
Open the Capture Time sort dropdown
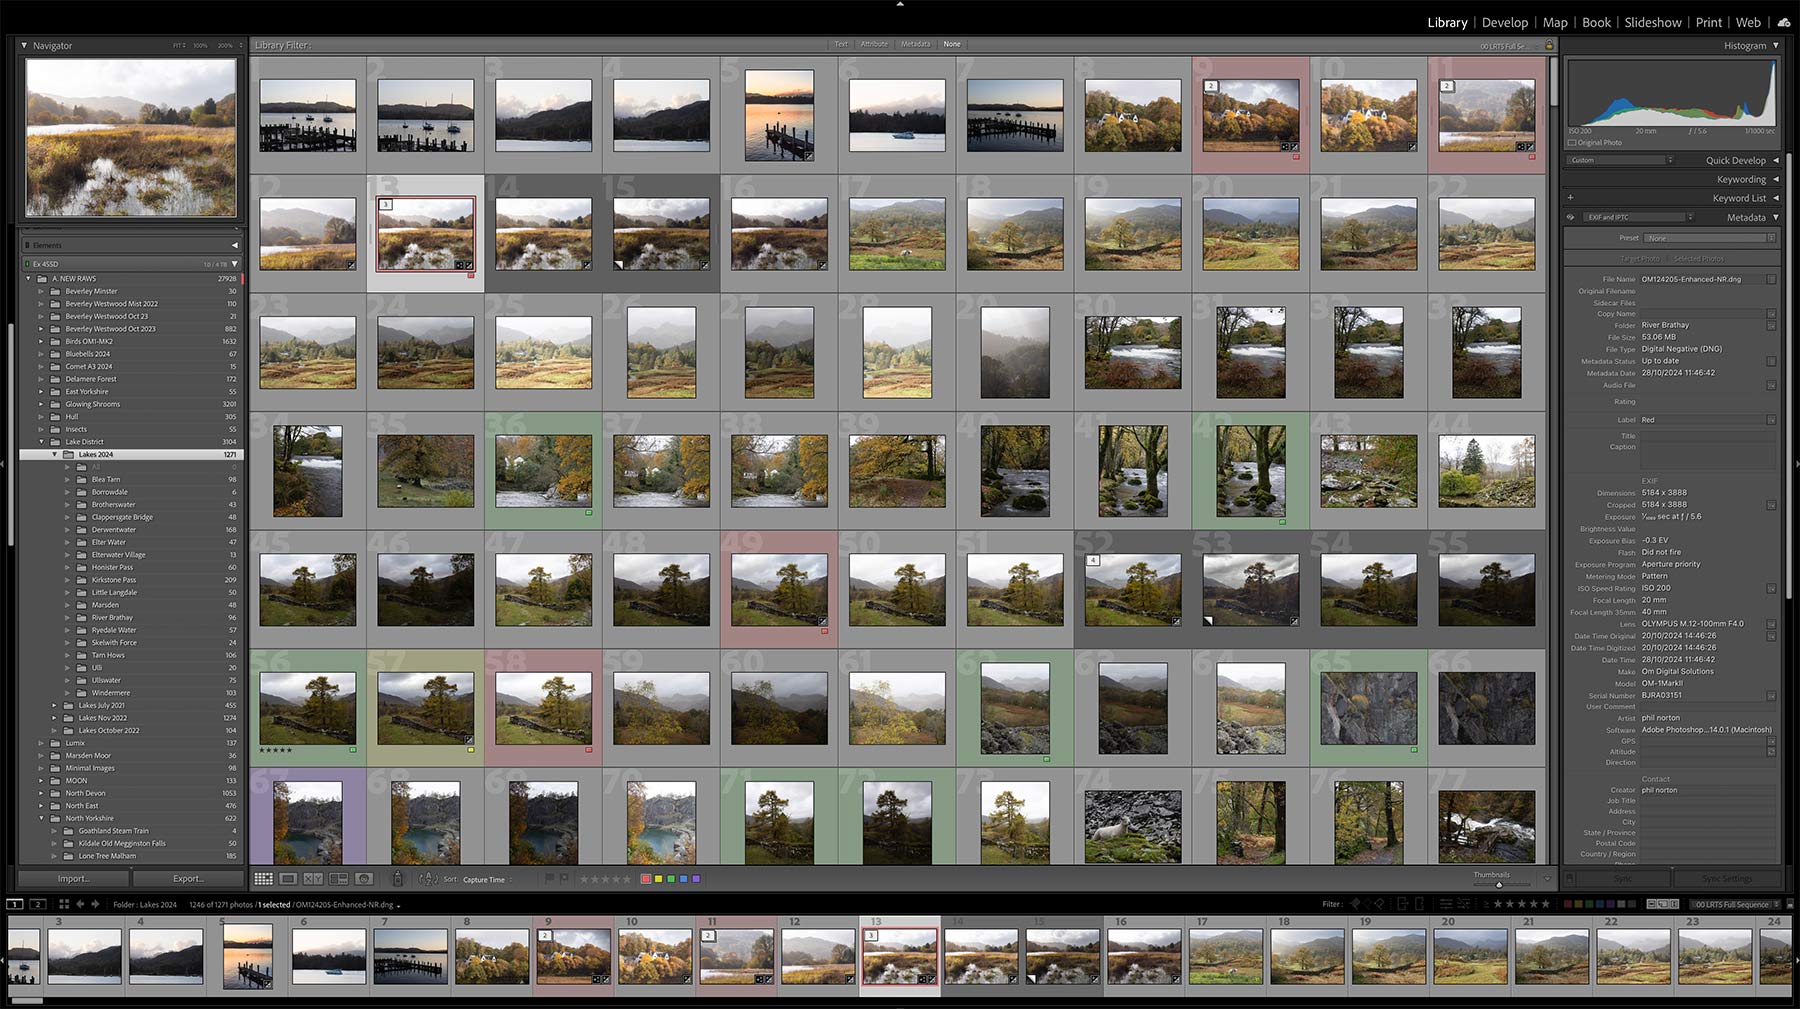coord(487,880)
